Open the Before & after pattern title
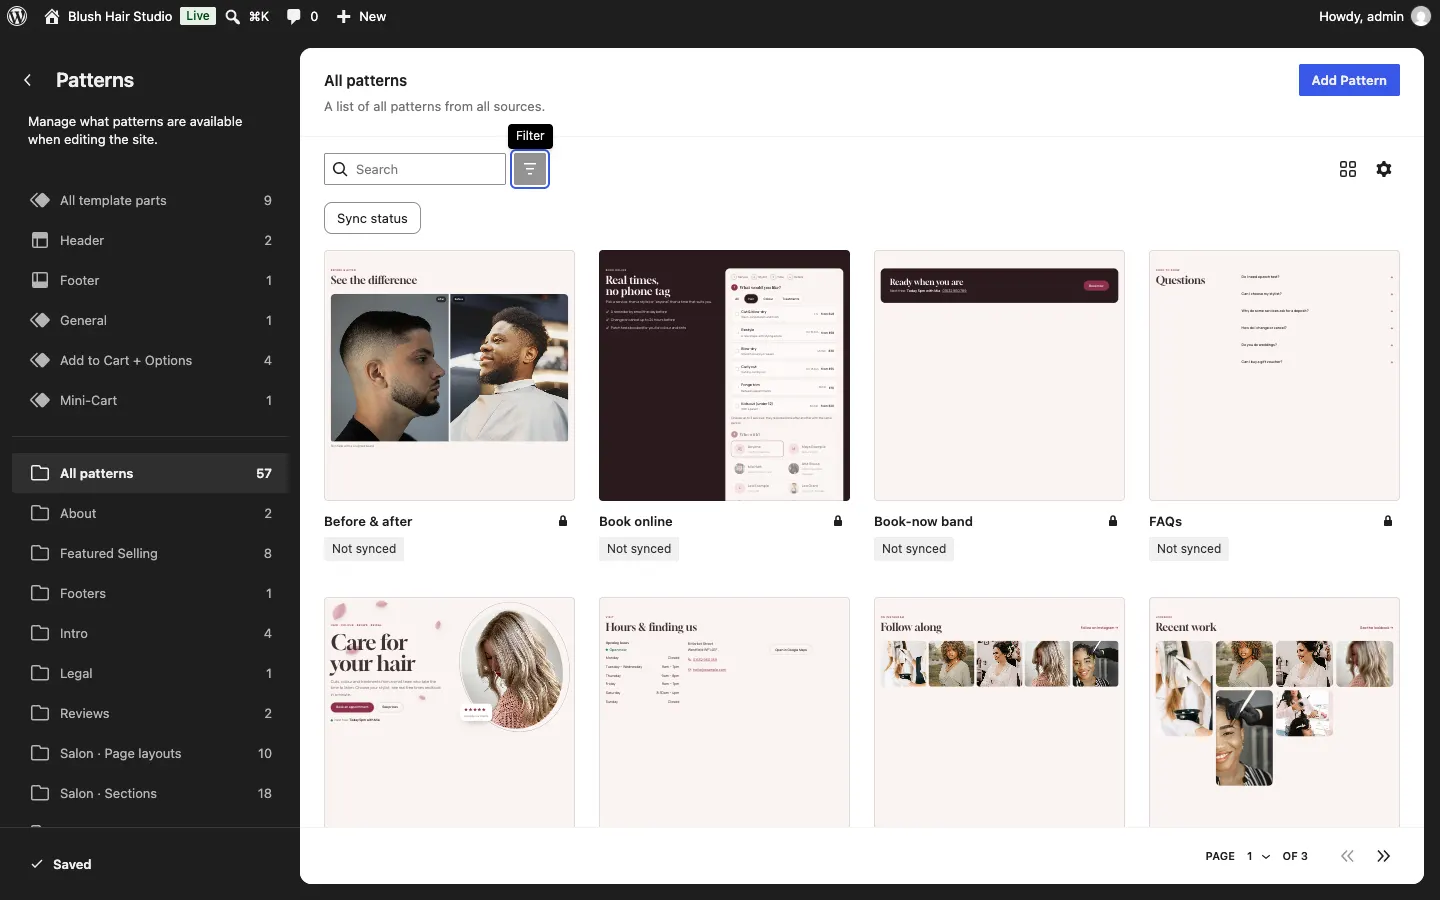1440x900 pixels. 368,521
